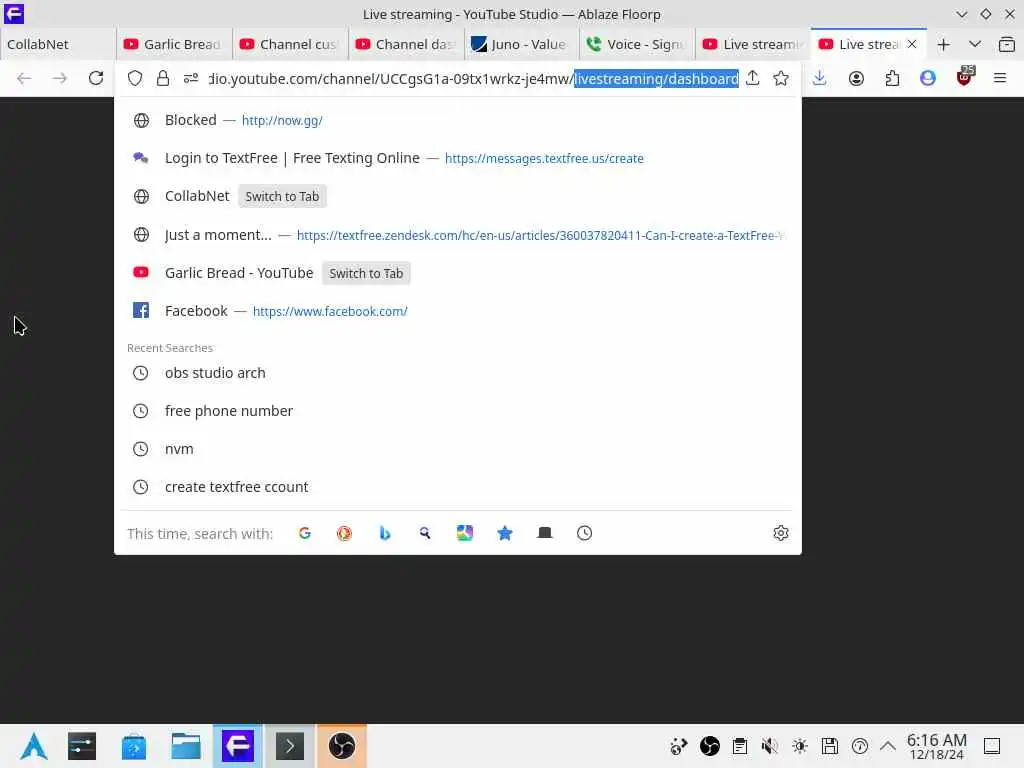Switch to the Garlic Bread tab
Screen dimensions: 1024x768
(174, 44)
